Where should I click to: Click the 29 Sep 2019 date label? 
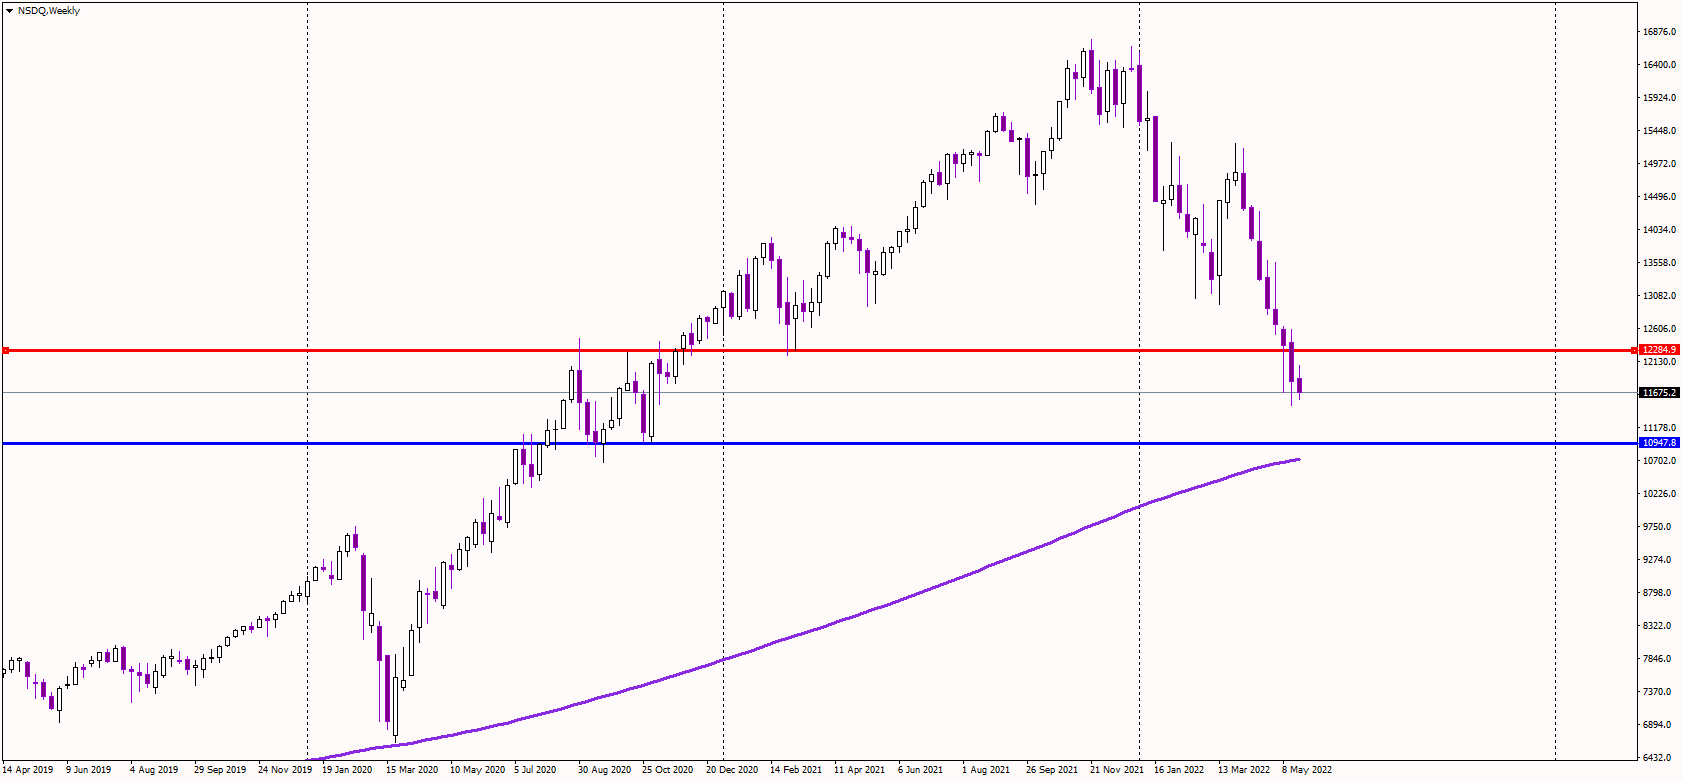pos(220,770)
